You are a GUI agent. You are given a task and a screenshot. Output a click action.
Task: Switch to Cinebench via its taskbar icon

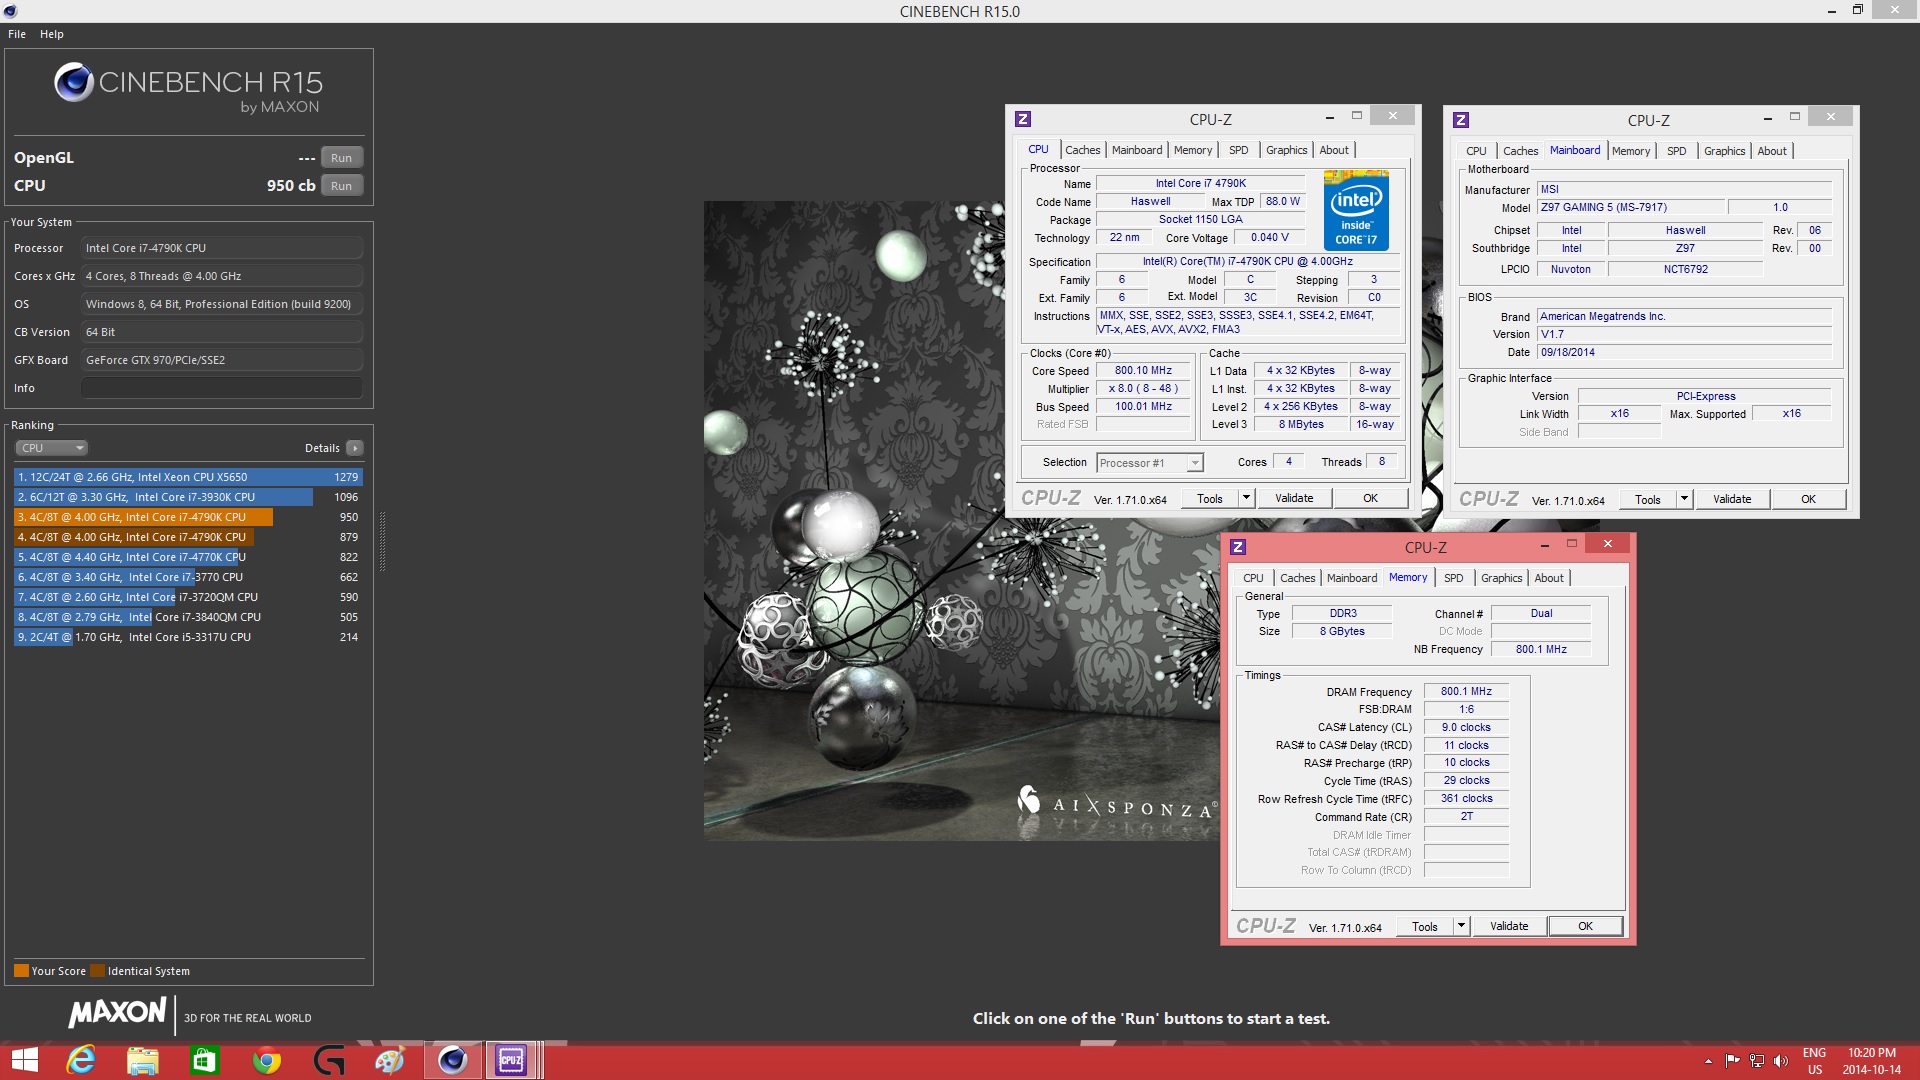(x=452, y=1060)
